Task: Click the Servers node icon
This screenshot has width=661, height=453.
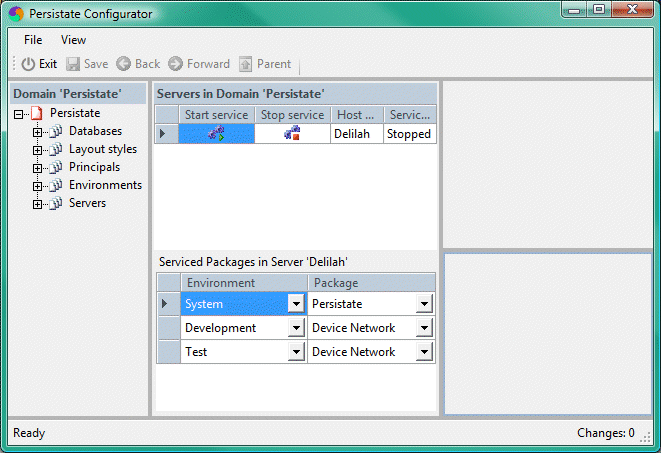Action: 56,204
